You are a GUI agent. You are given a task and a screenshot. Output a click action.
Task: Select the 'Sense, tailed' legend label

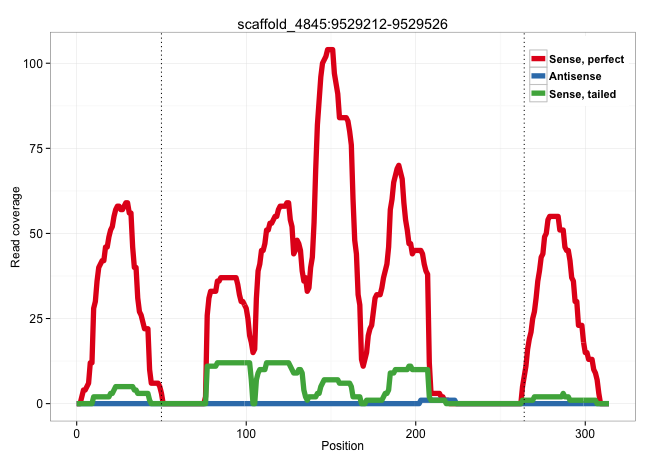[582, 93]
